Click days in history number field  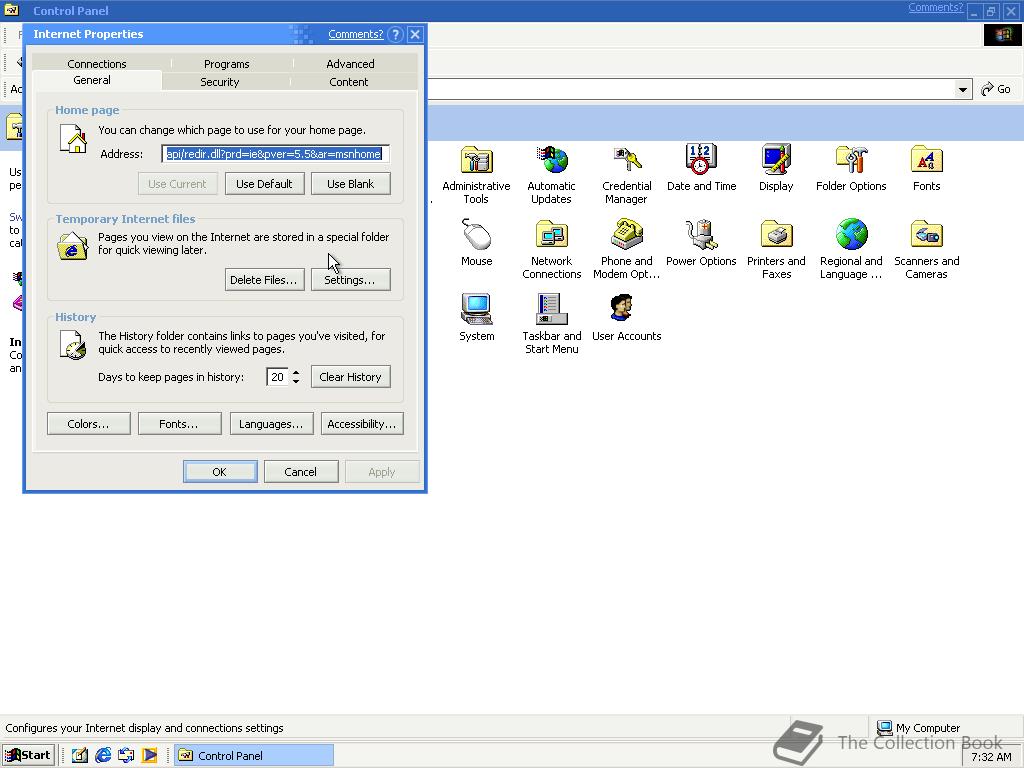[278, 377]
